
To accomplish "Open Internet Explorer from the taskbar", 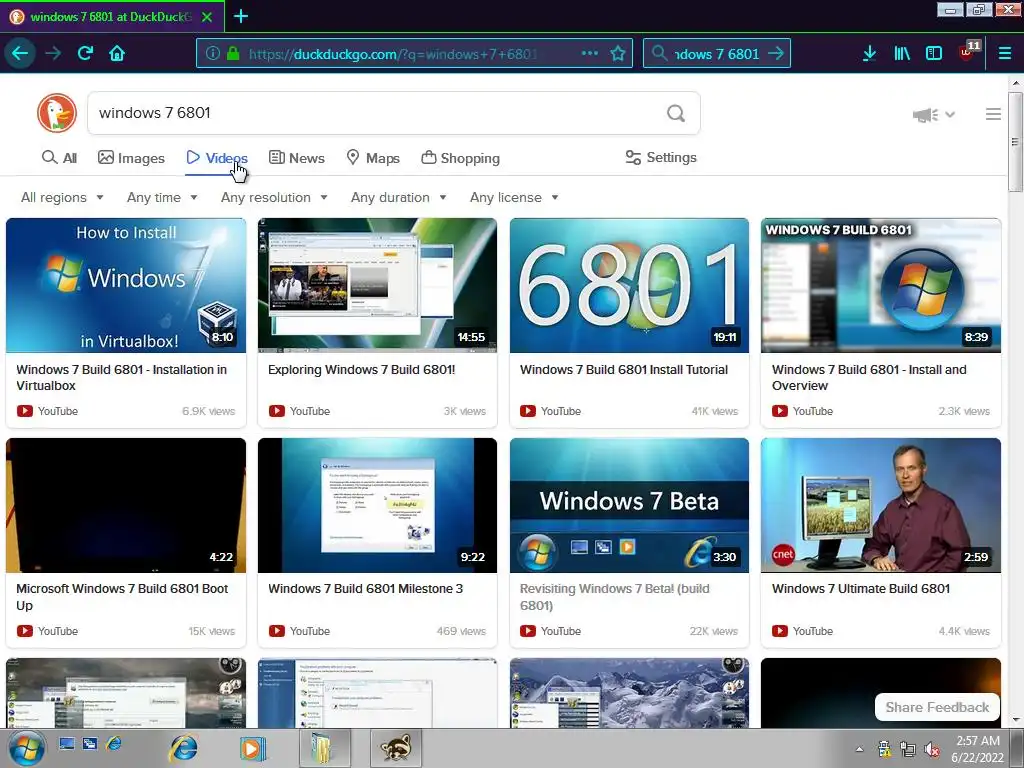I will (184, 748).
